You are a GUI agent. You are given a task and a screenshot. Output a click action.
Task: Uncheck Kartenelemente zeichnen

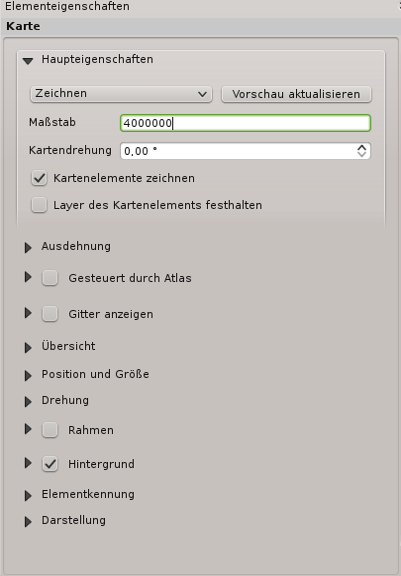(x=39, y=178)
